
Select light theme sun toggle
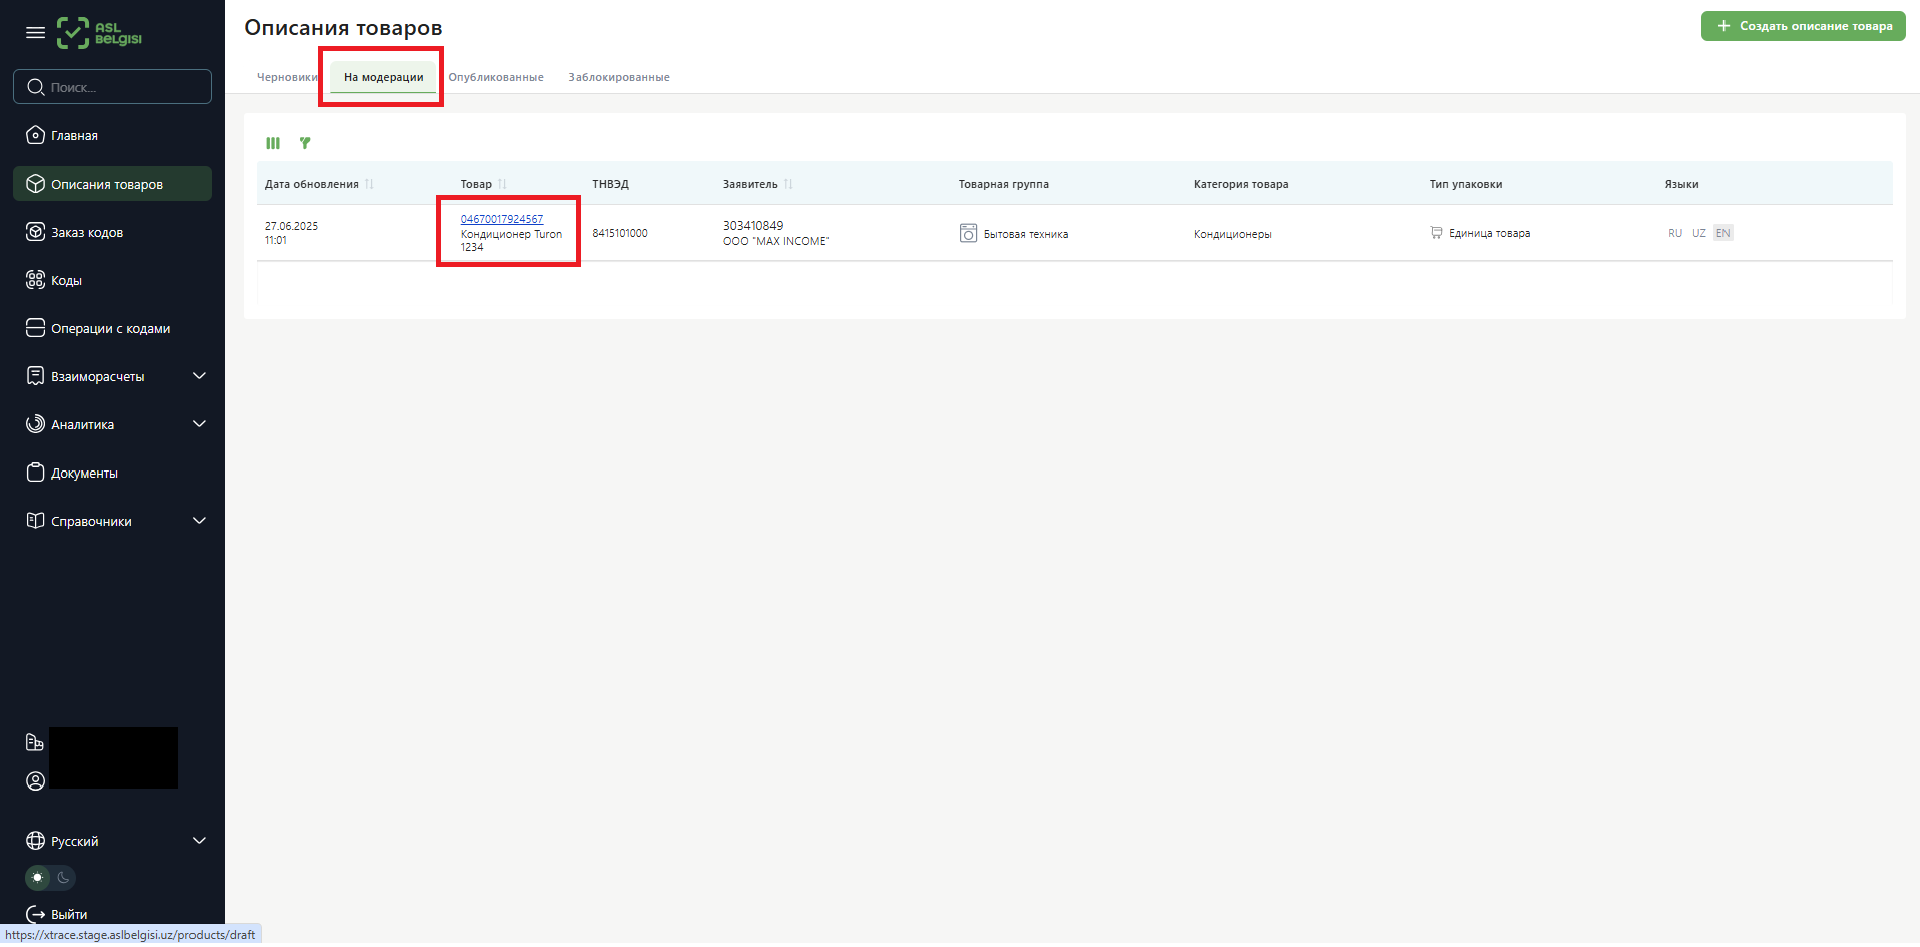38,878
